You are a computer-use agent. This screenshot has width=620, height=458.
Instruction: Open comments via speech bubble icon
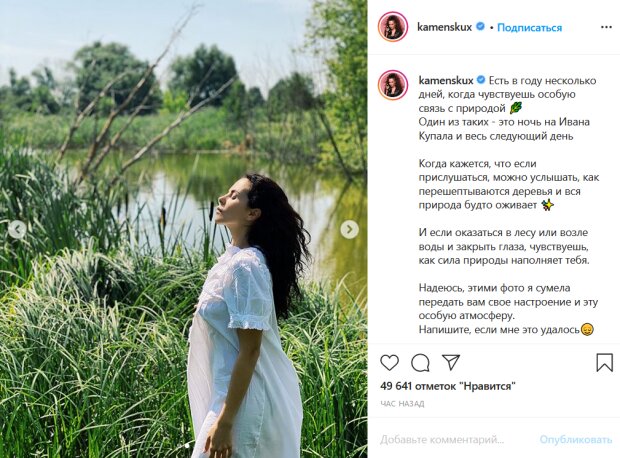[420, 362]
